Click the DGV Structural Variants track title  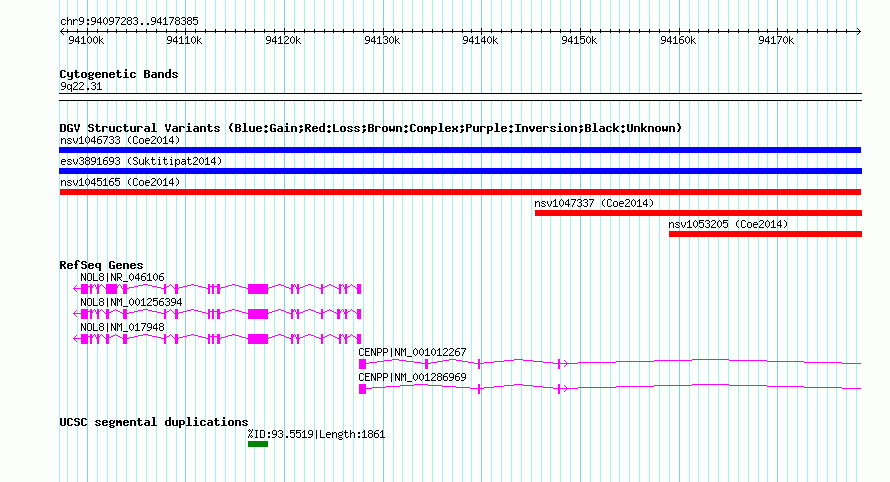371,128
